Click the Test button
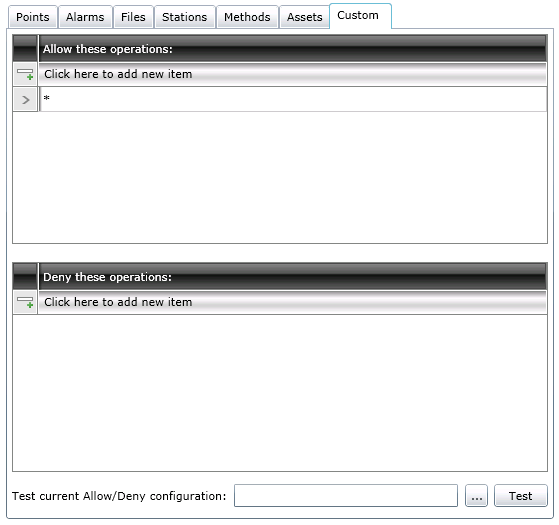 click(520, 496)
